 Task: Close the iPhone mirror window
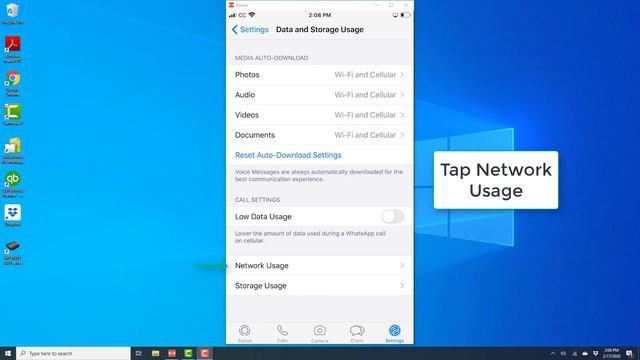pos(406,5)
